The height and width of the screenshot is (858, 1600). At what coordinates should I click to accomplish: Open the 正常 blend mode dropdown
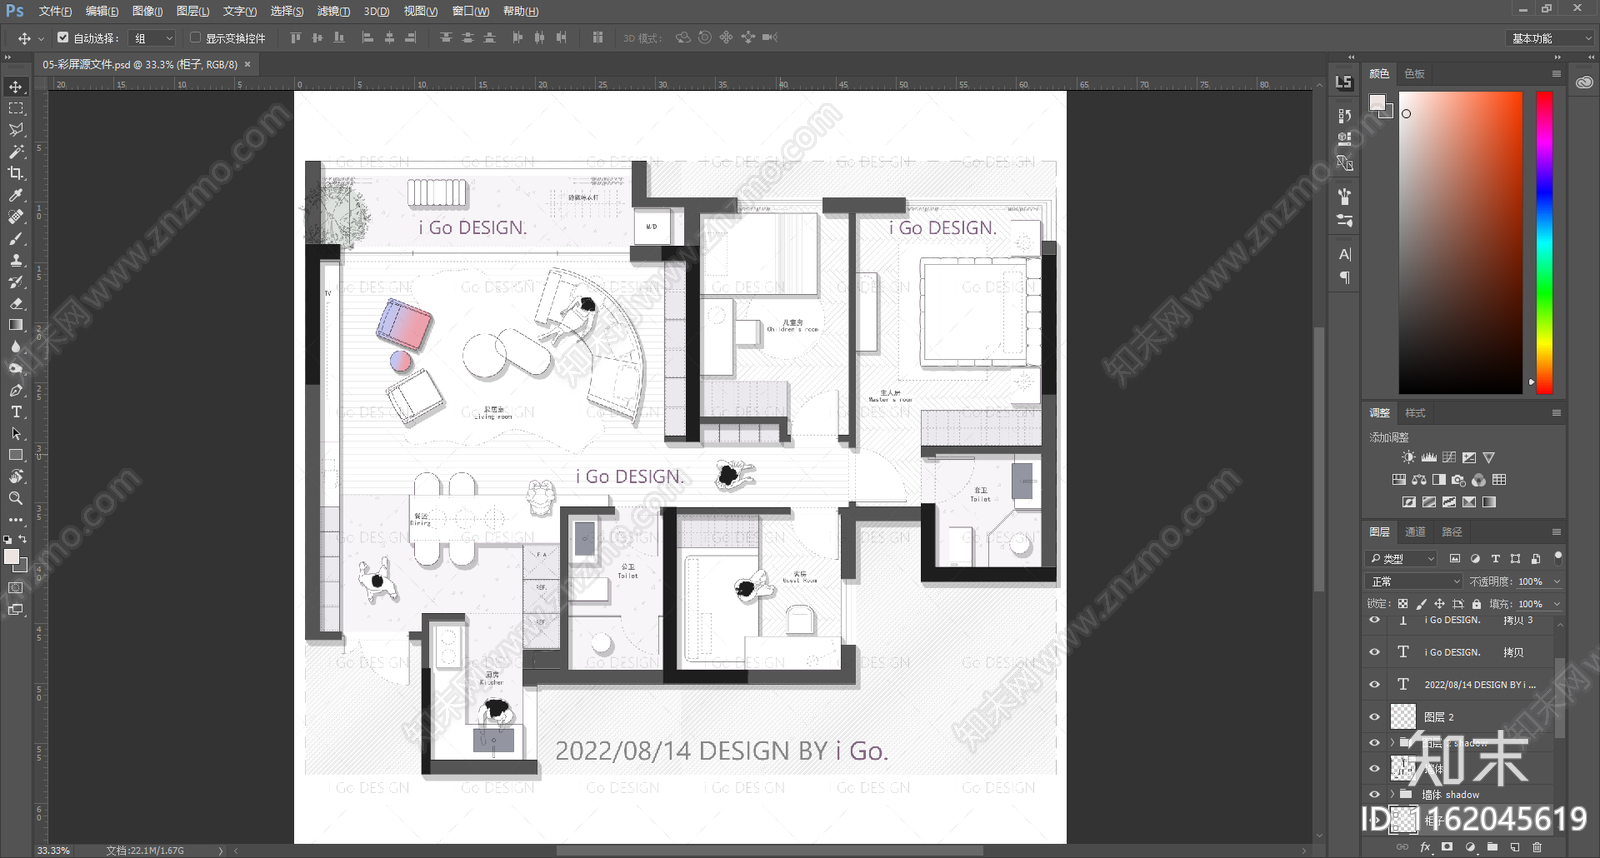pos(1415,581)
